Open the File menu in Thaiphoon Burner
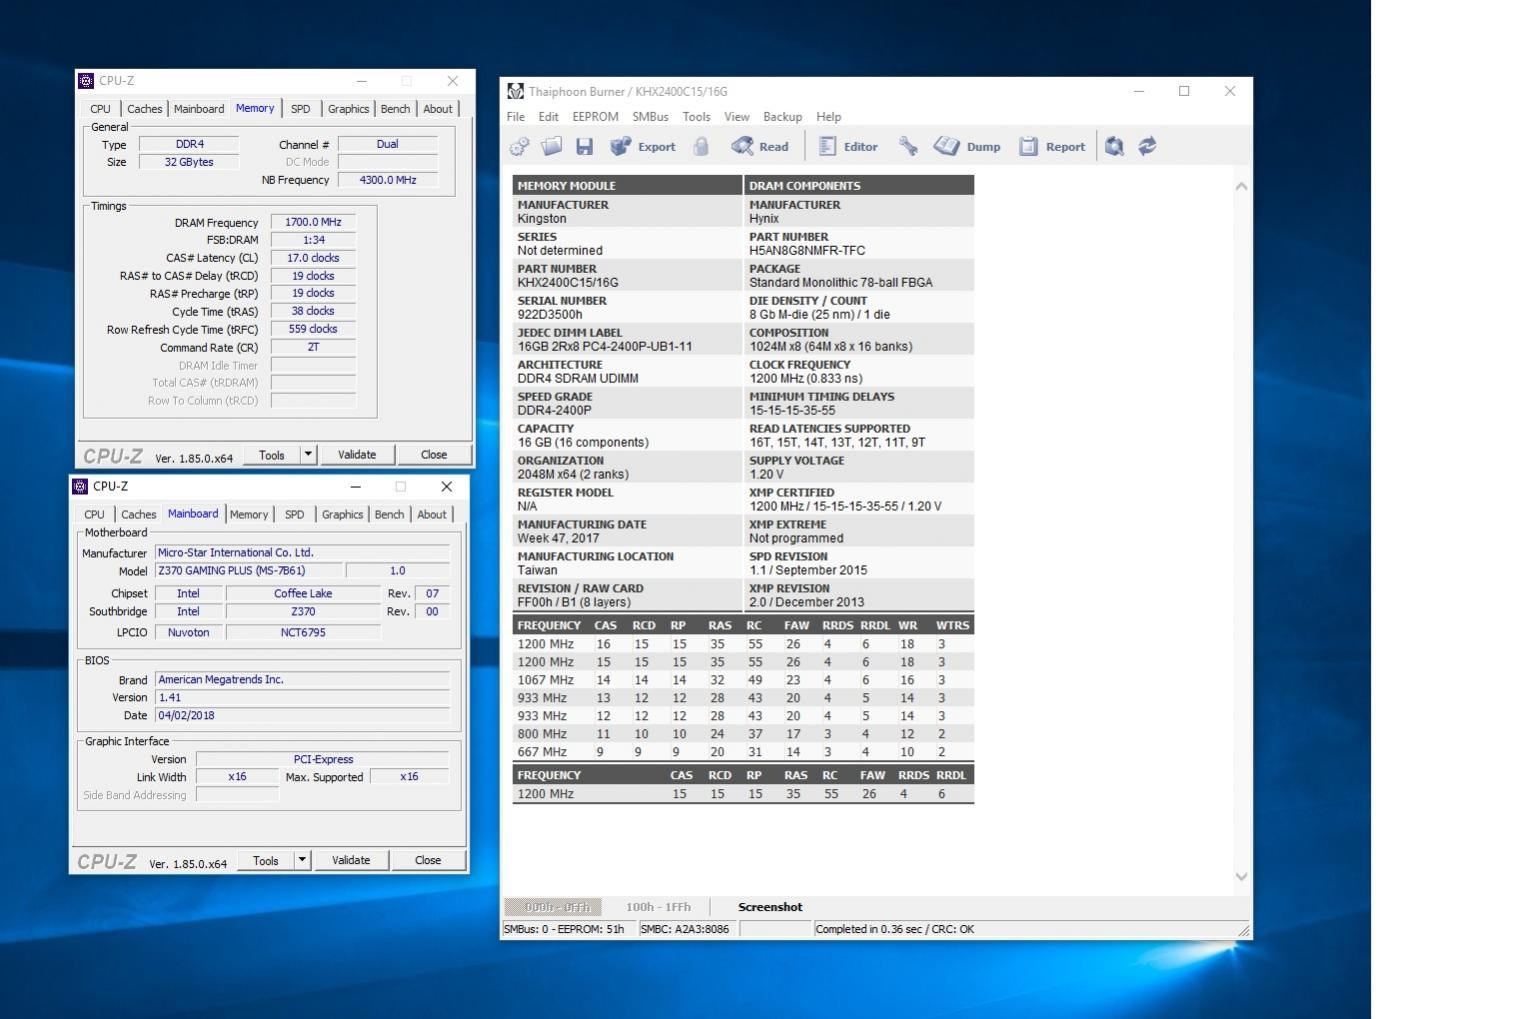The image size is (1535, 1019). pyautogui.click(x=516, y=117)
